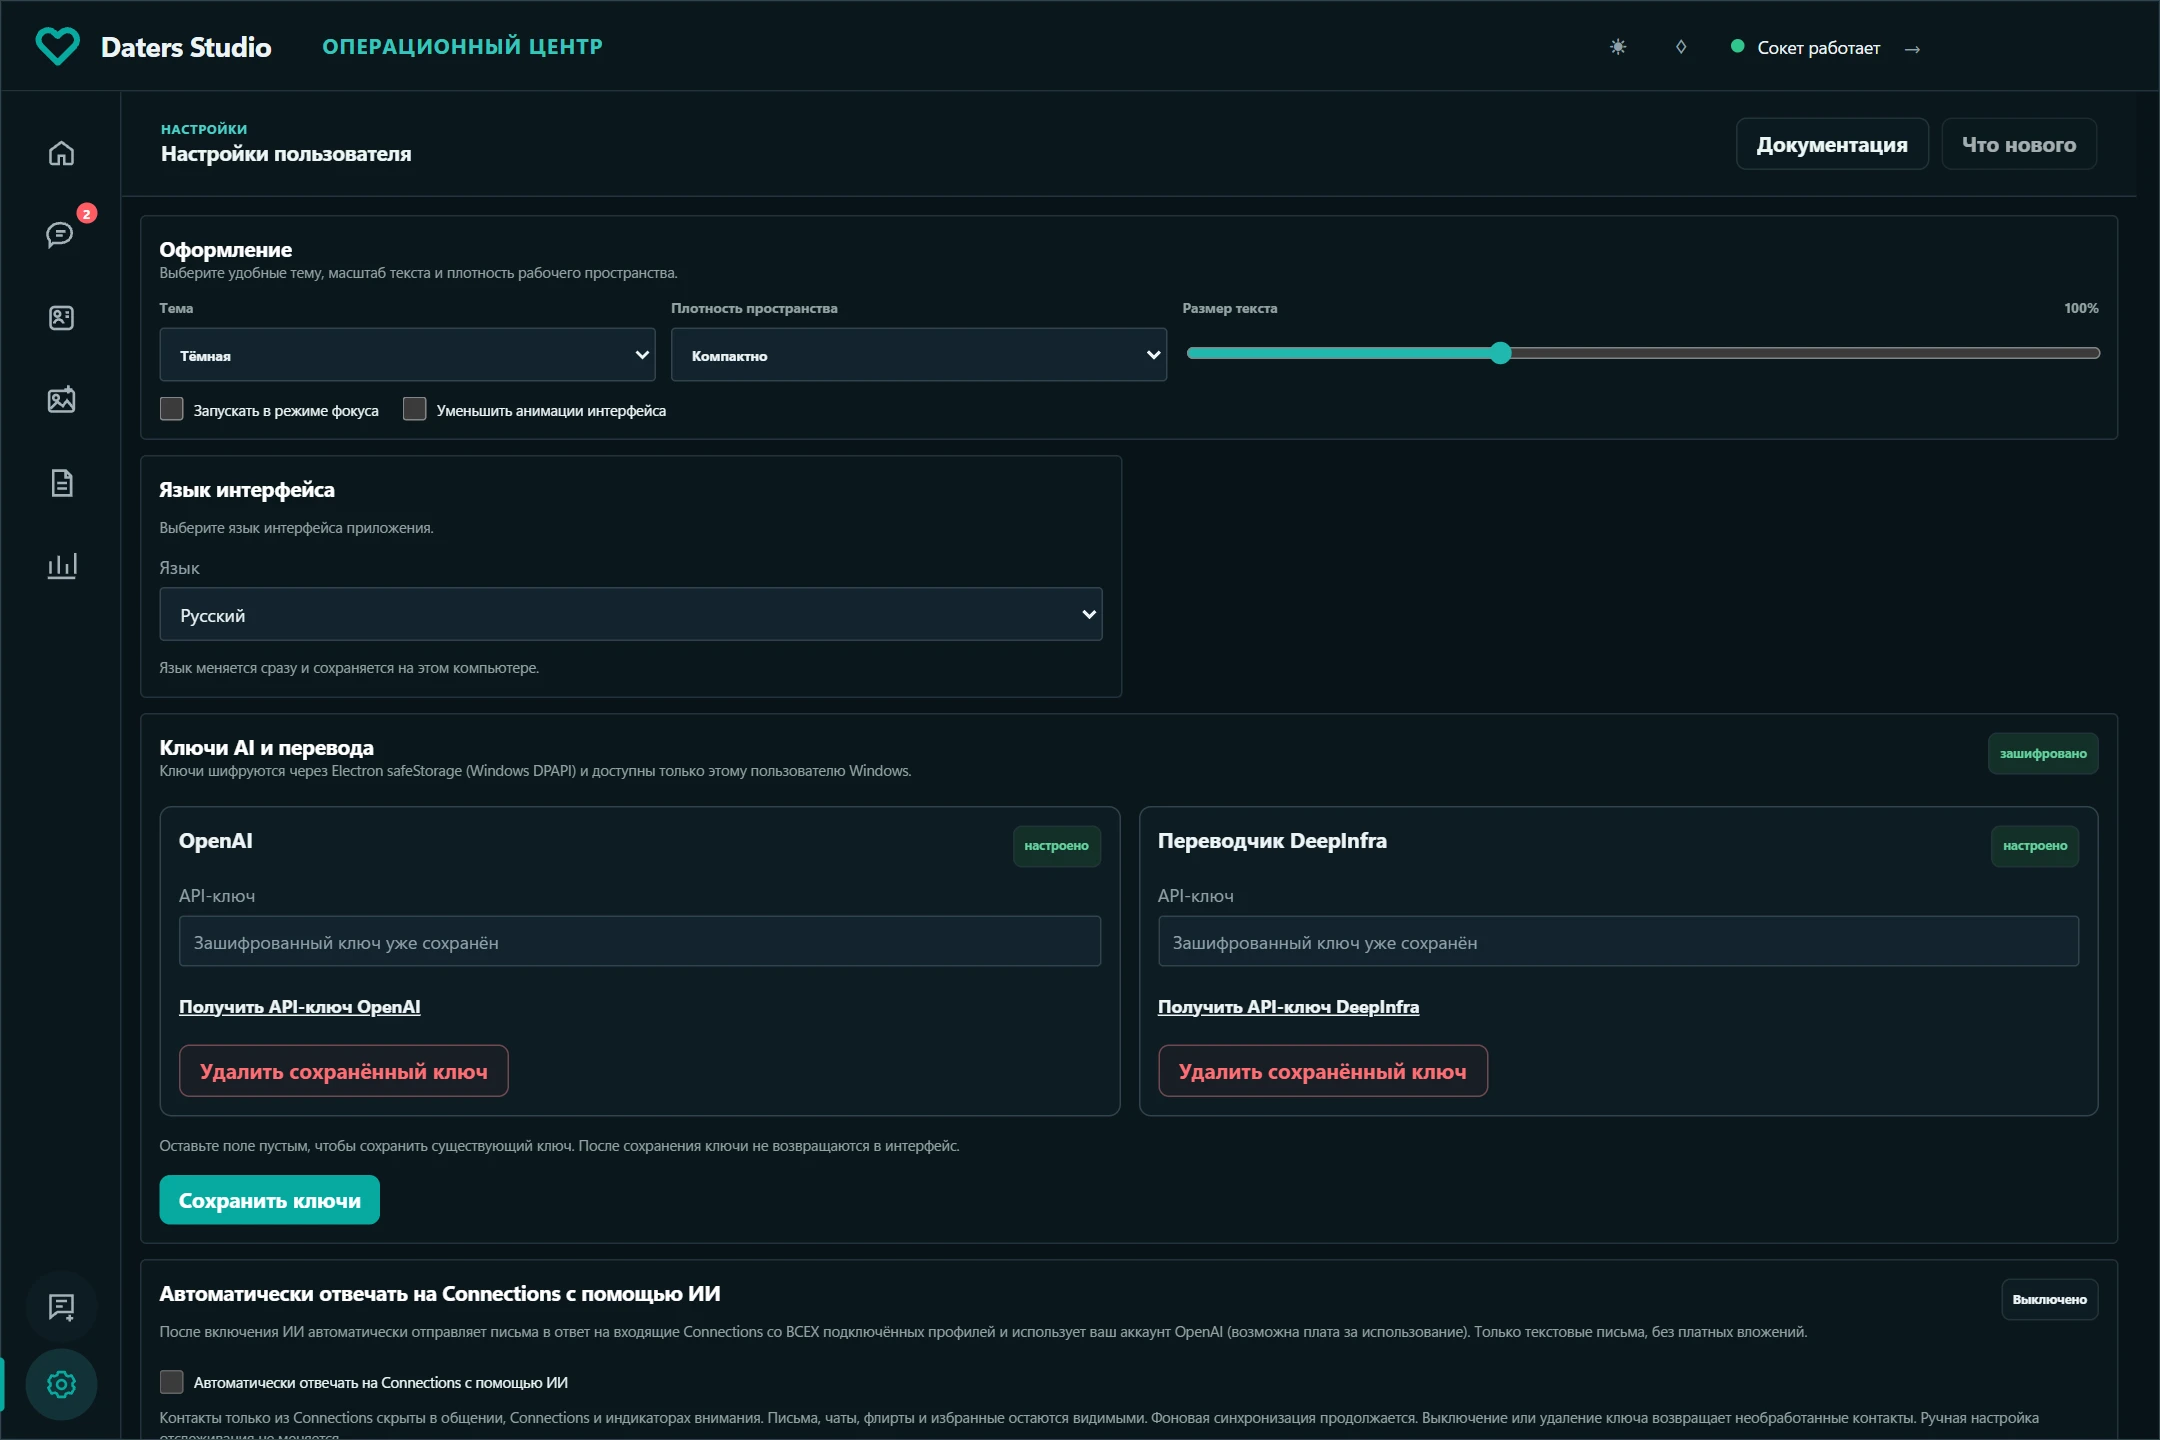The height and width of the screenshot is (1440, 2160).
Task: Open the statistics bar chart icon
Action: coord(61,565)
